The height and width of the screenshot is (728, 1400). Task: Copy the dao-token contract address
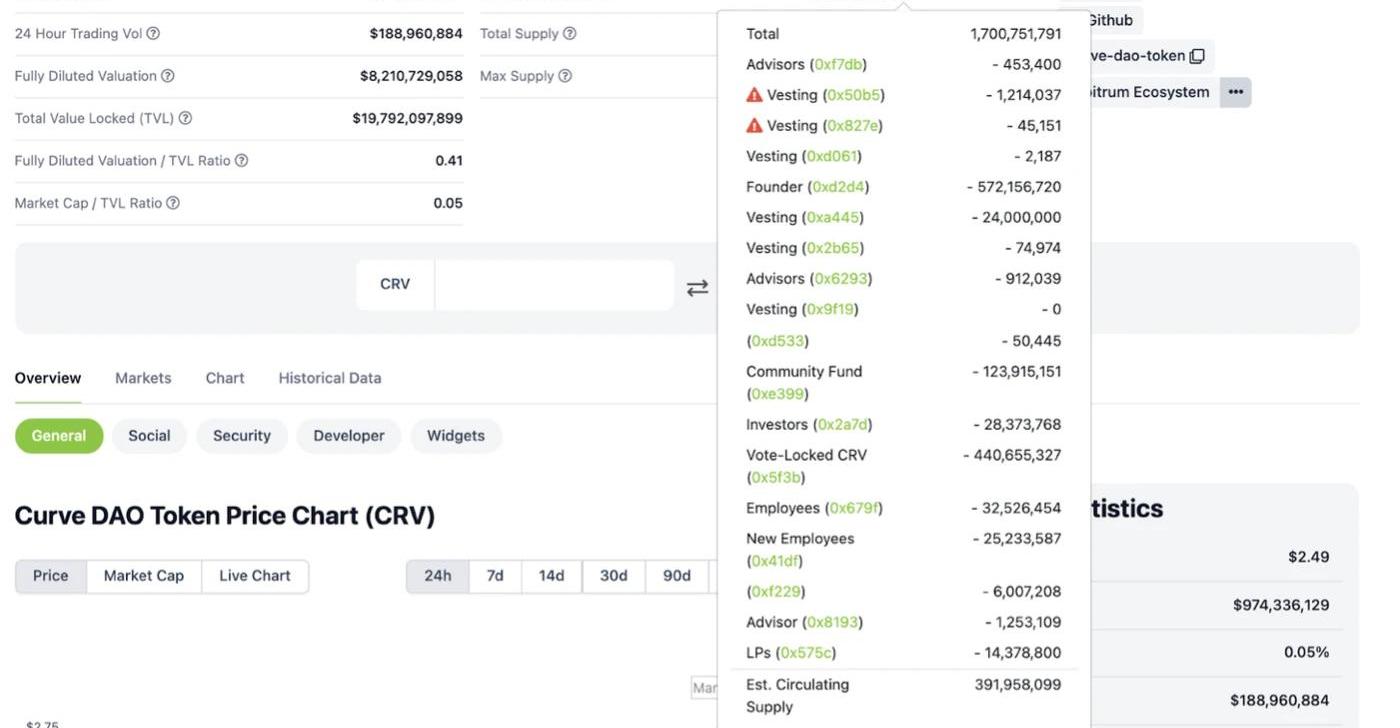point(1197,56)
